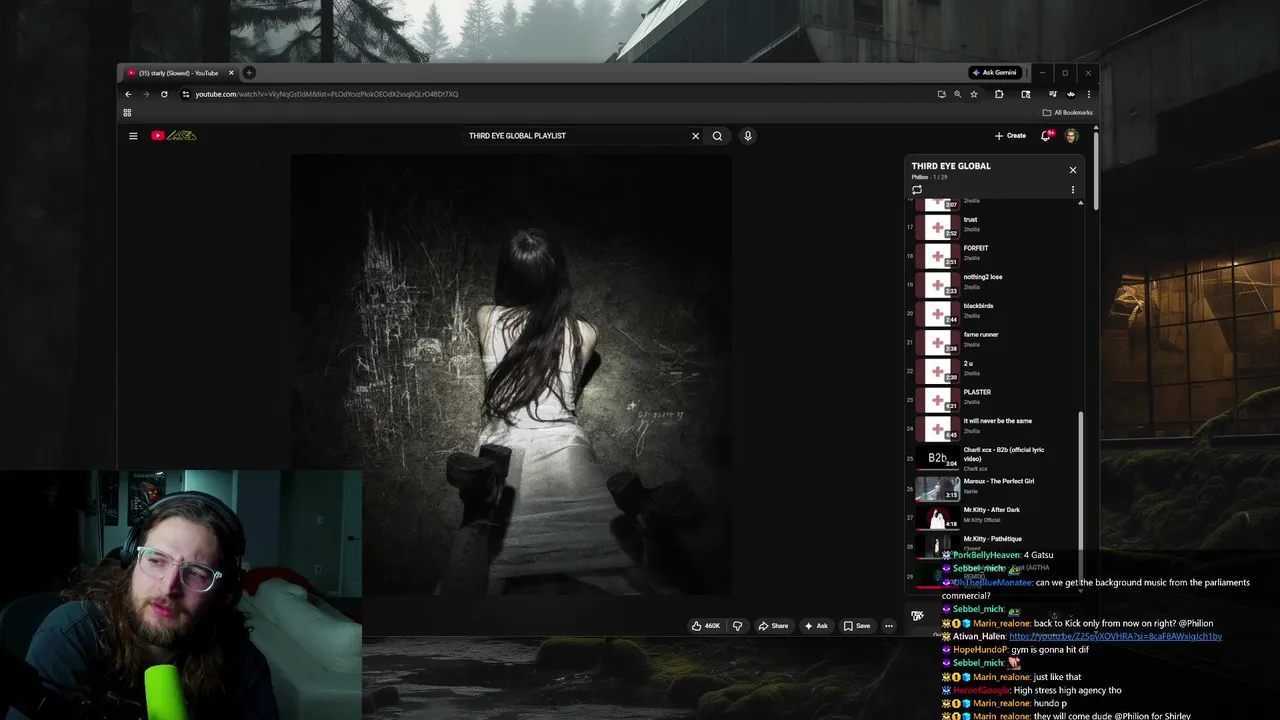Open the apps grid in bookmarks bar
The image size is (1280, 720).
click(127, 113)
